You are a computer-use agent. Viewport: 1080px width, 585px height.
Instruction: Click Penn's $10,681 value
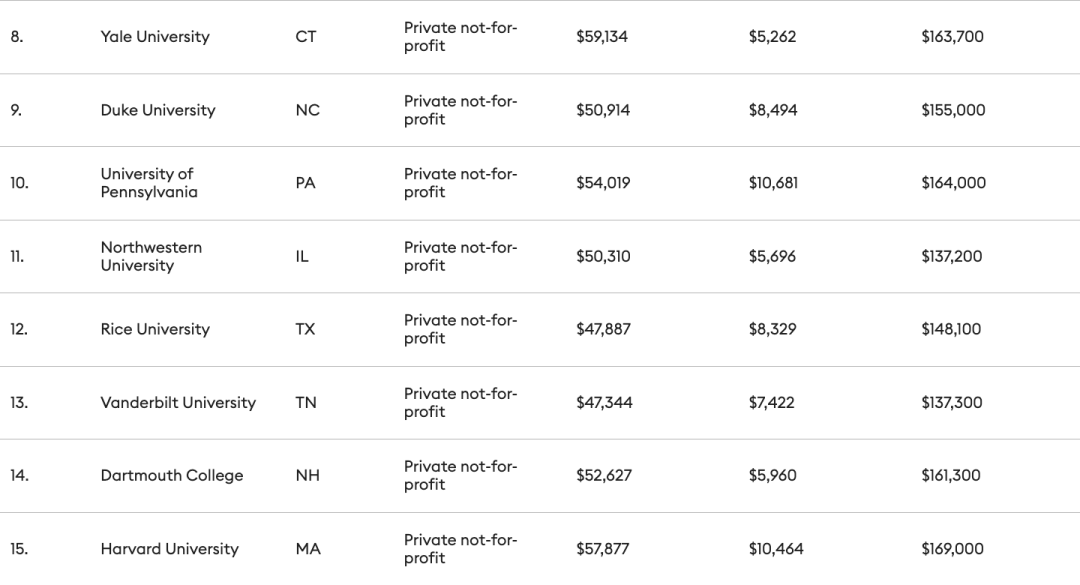pos(773,183)
